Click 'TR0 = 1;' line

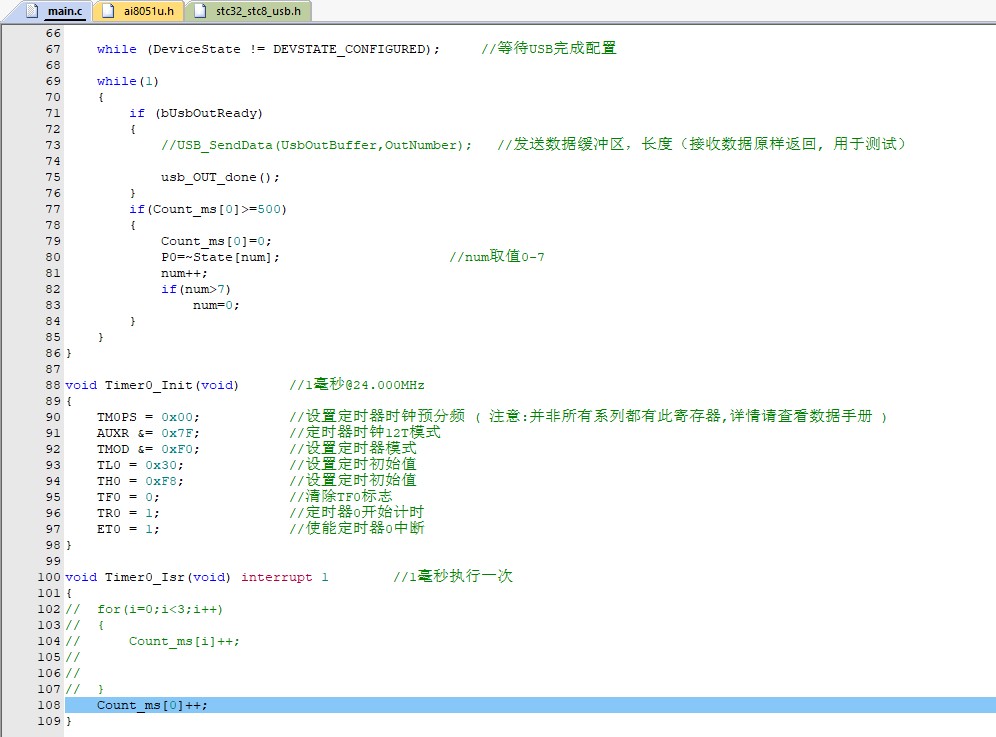pos(128,513)
